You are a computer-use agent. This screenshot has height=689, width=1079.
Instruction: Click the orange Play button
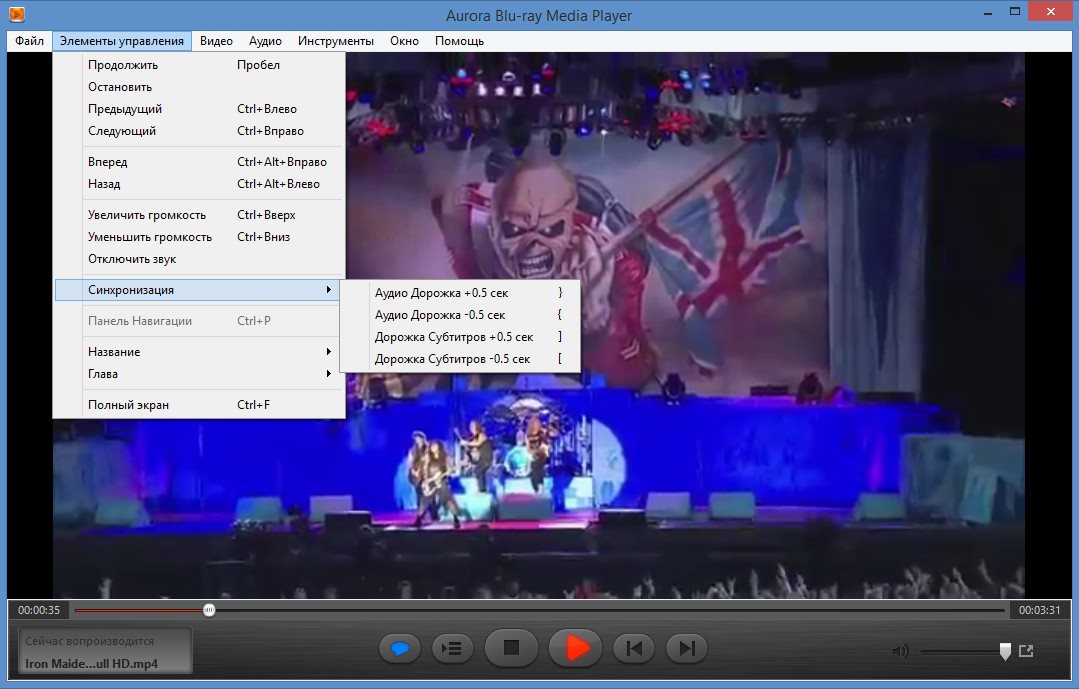point(575,648)
